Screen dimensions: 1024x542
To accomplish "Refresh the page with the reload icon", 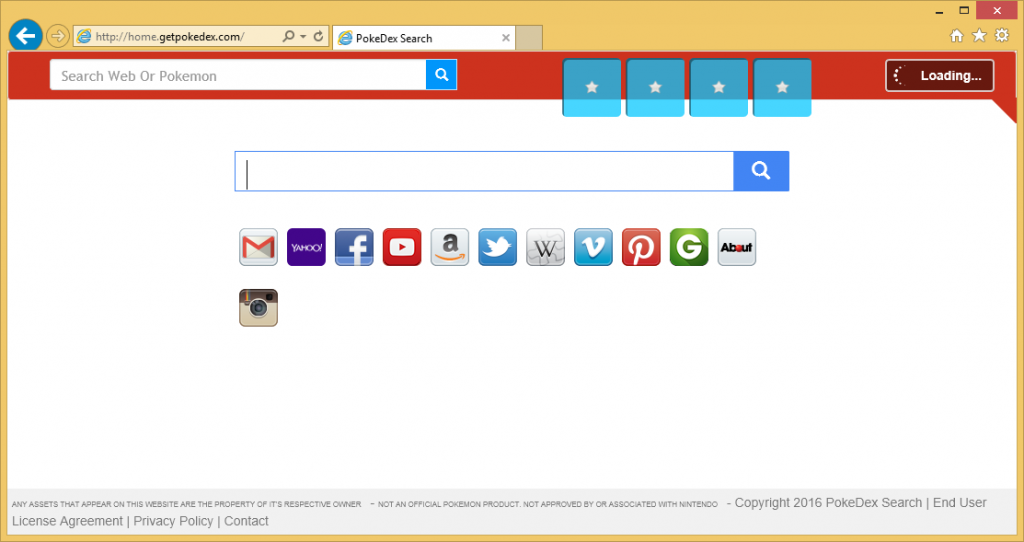I will (319, 37).
